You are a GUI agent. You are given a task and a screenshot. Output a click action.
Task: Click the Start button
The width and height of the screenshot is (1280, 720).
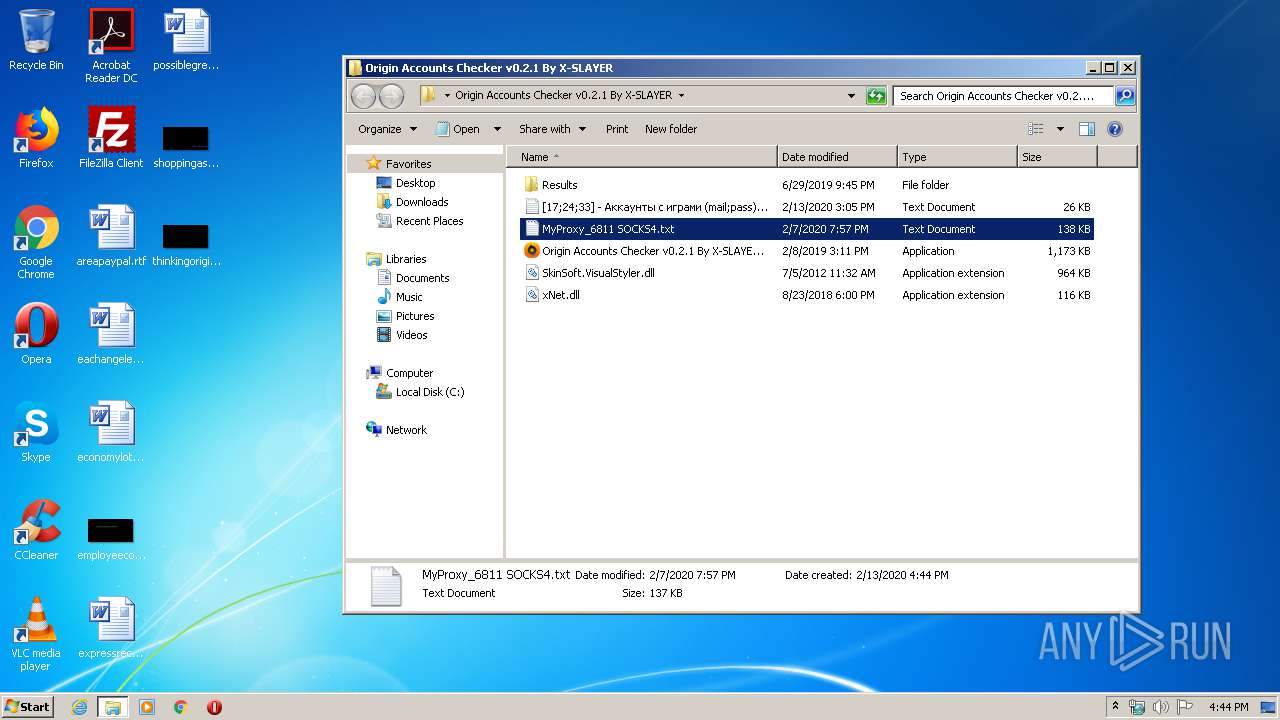(x=27, y=707)
